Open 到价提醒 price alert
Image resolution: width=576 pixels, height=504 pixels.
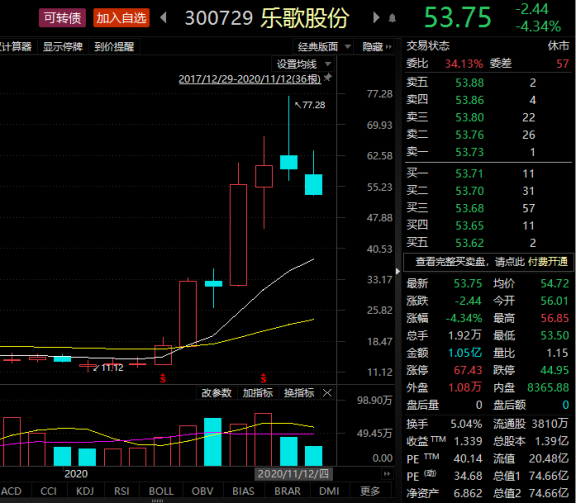click(114, 47)
